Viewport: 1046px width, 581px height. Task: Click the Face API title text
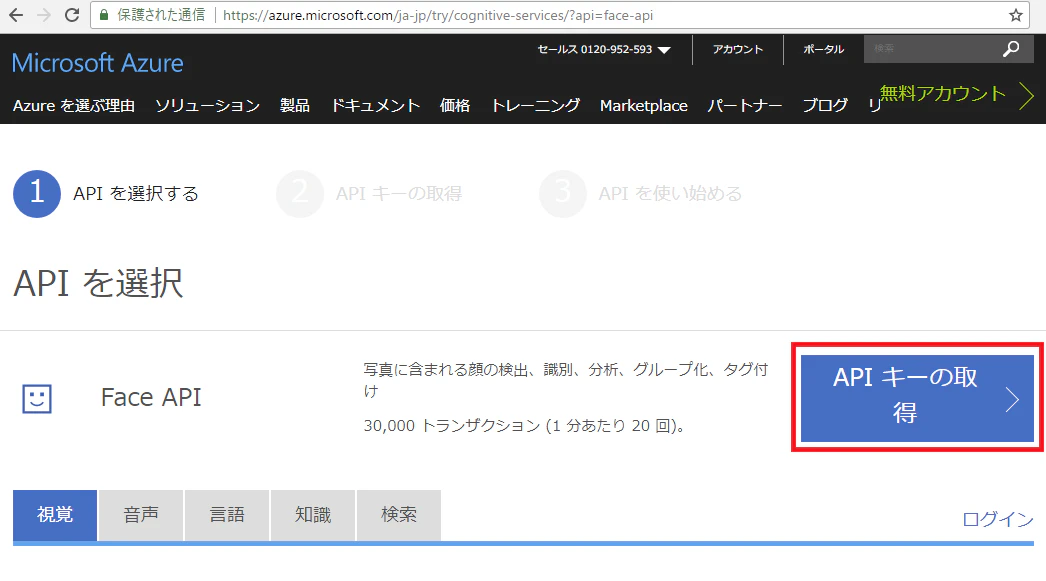pyautogui.click(x=151, y=397)
